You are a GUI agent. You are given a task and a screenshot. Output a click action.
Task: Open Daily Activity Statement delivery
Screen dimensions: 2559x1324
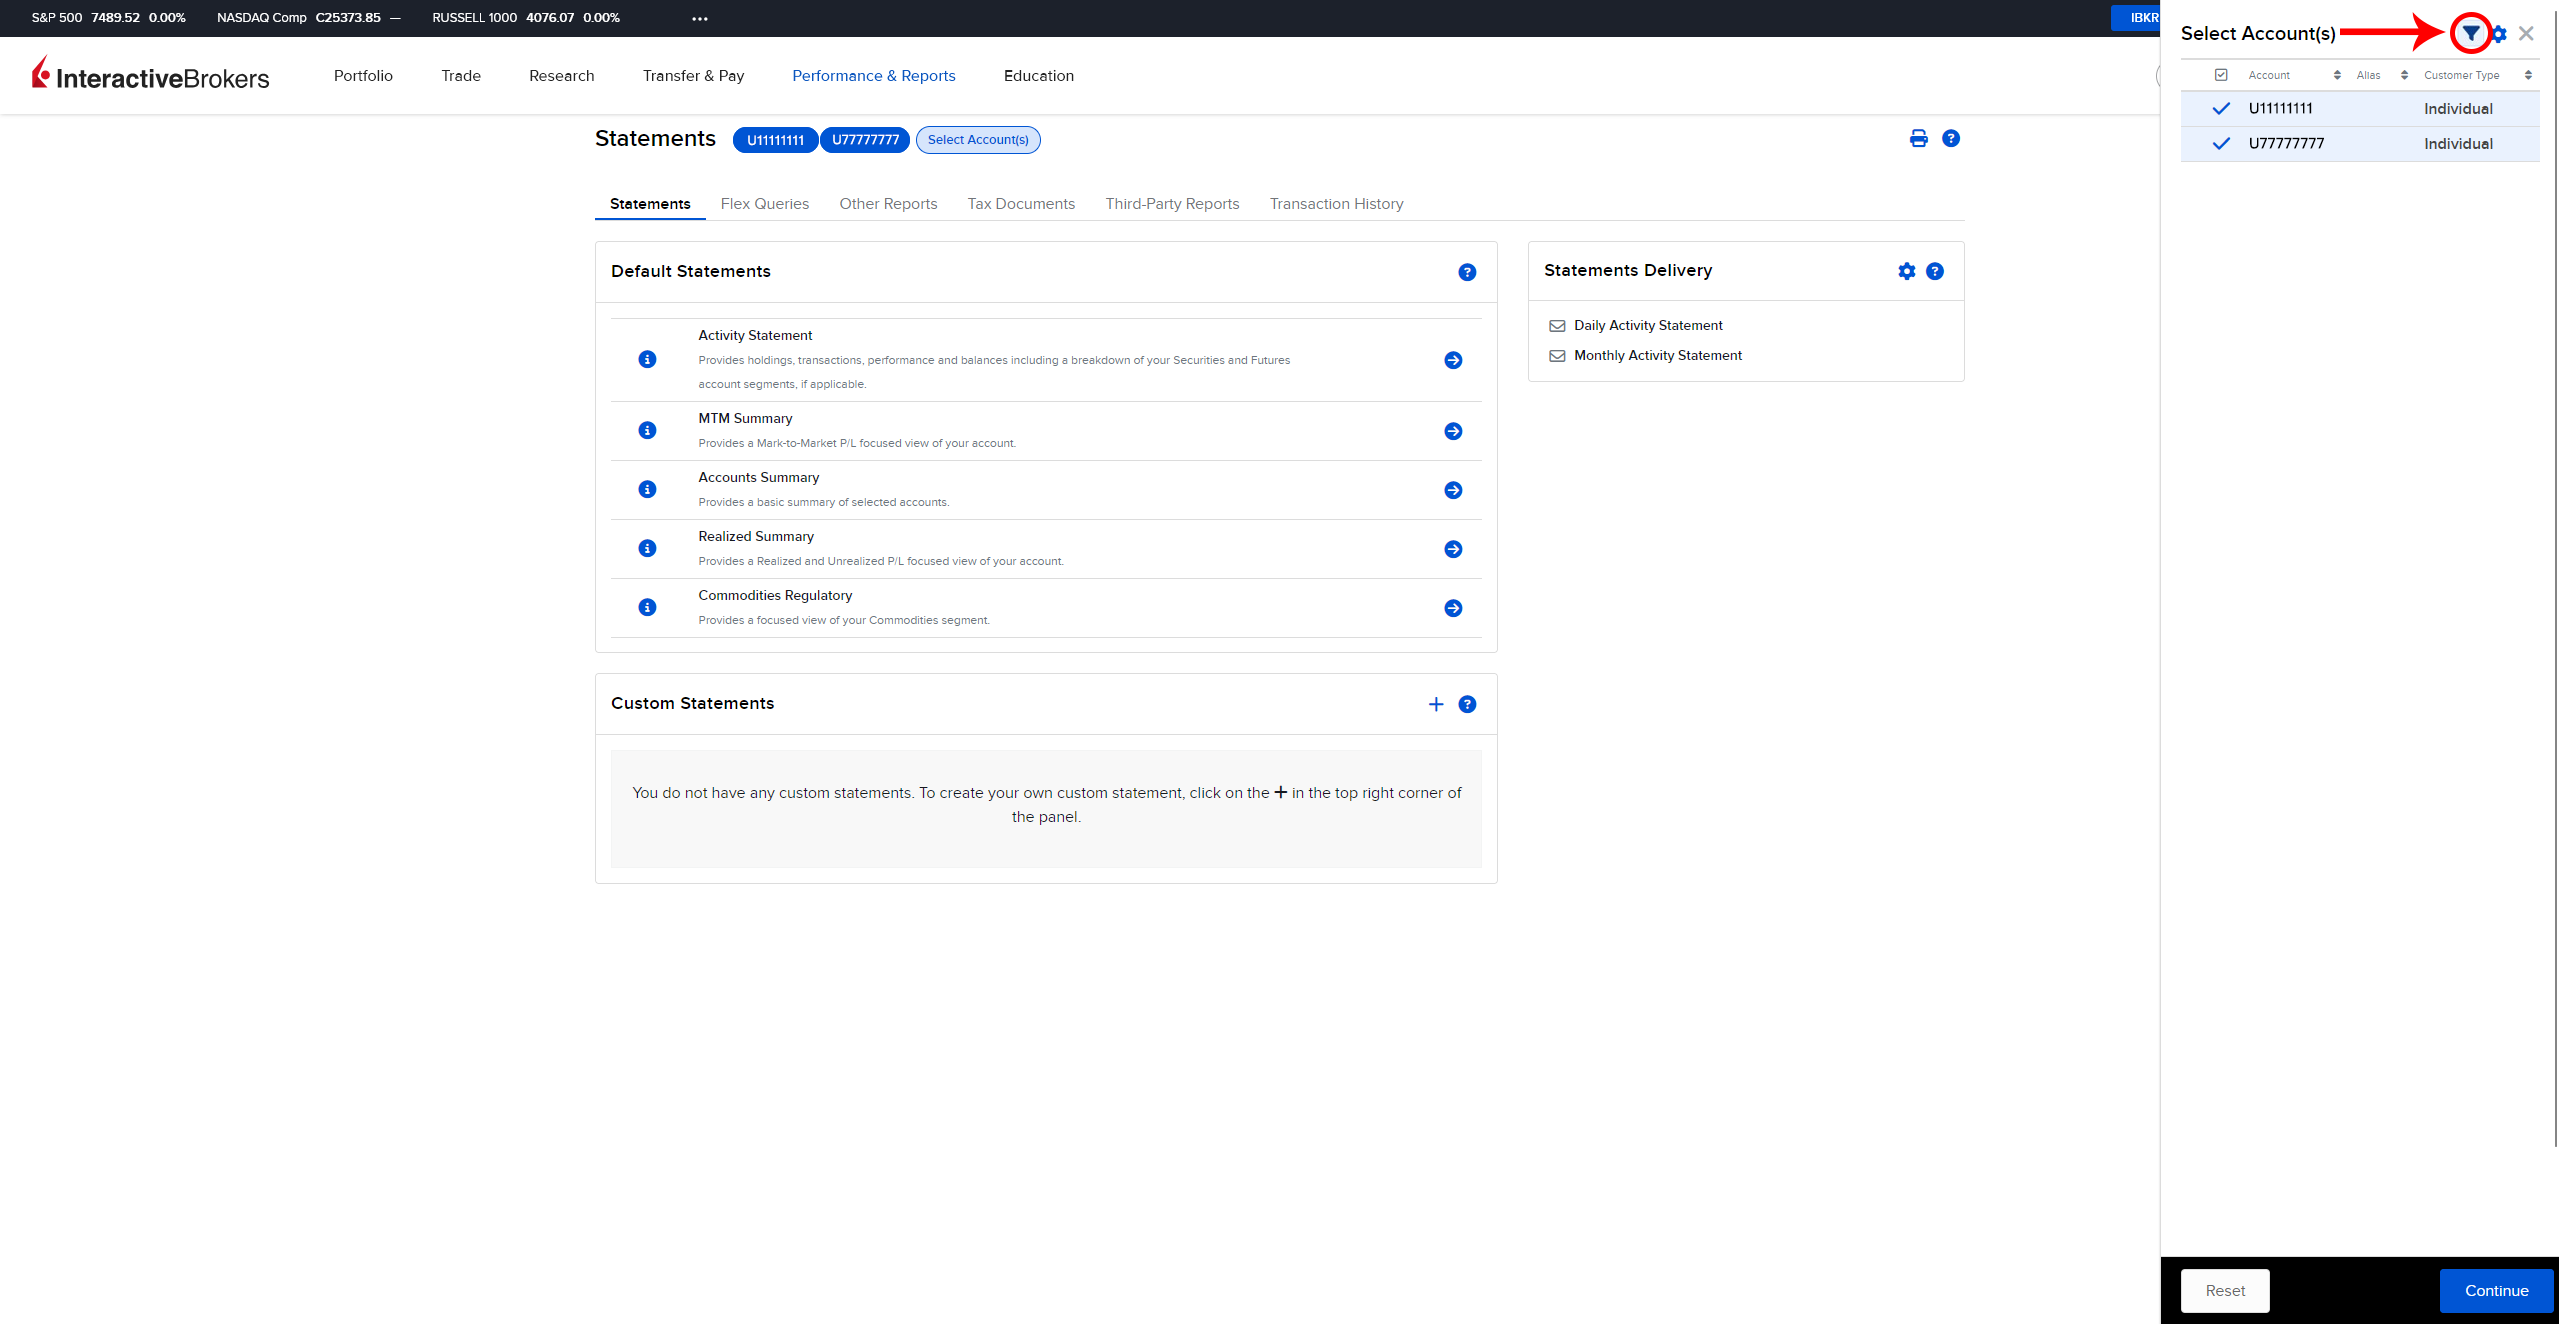(1648, 326)
